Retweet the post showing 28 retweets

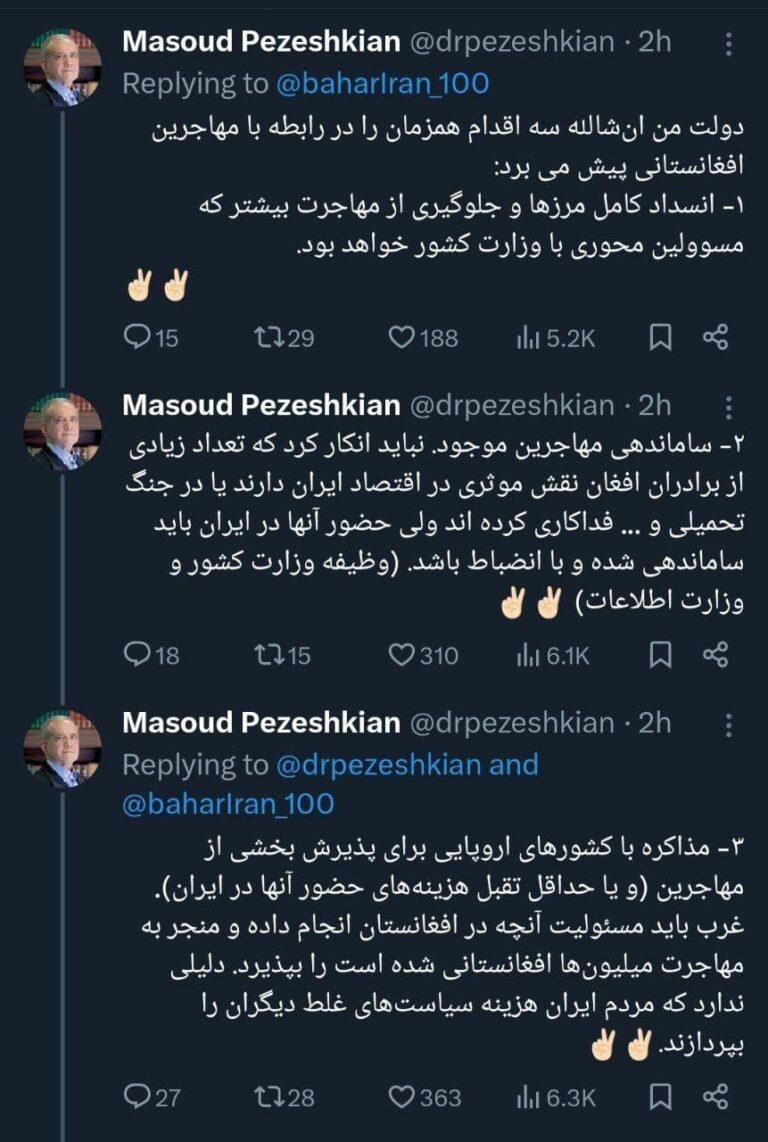coord(283,1097)
